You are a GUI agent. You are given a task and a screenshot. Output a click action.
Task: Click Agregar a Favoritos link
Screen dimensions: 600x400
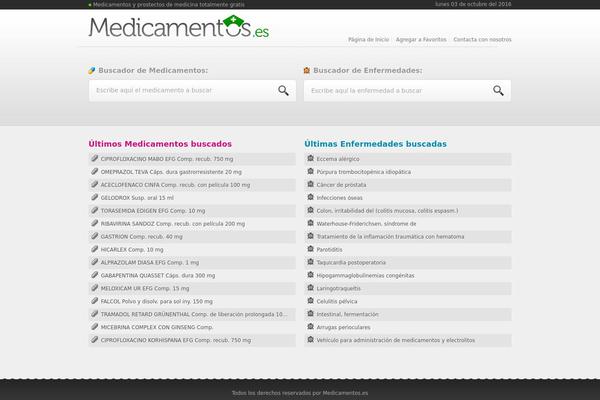pyautogui.click(x=421, y=39)
